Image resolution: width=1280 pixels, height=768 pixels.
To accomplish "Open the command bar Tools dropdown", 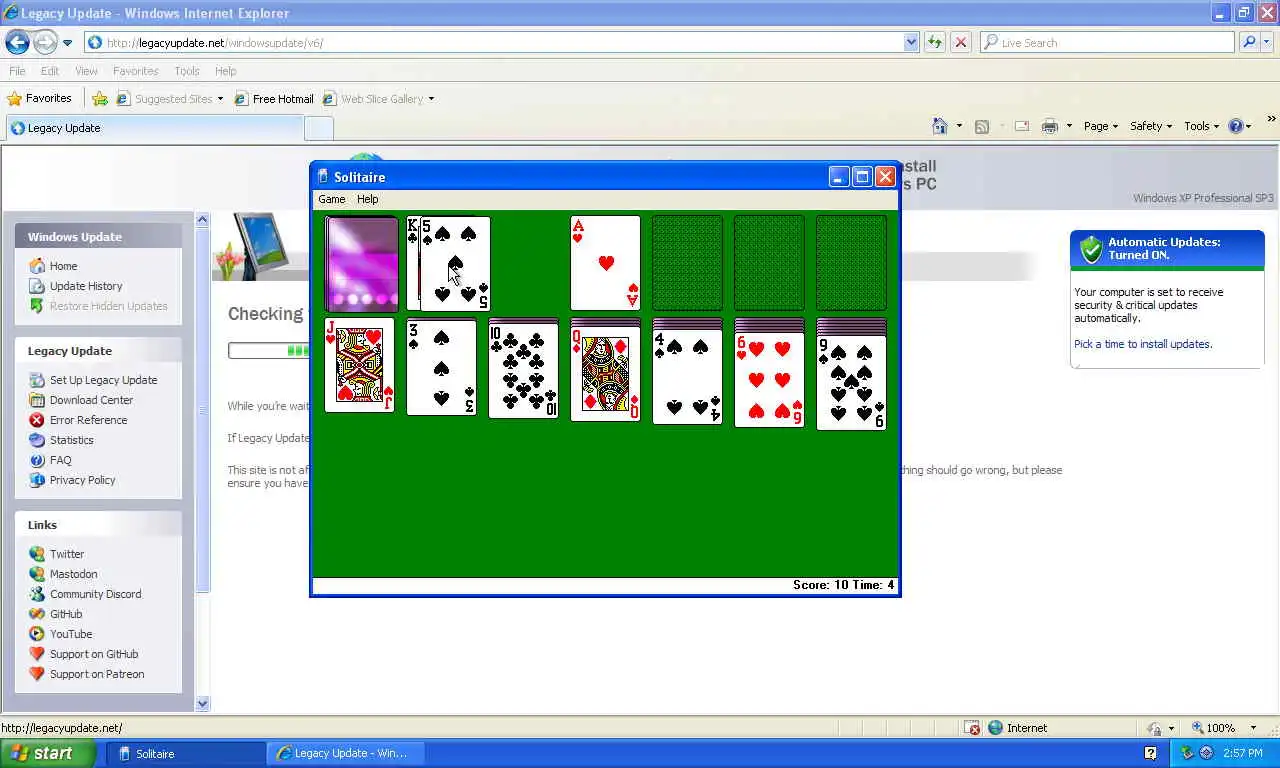I will (1202, 126).
